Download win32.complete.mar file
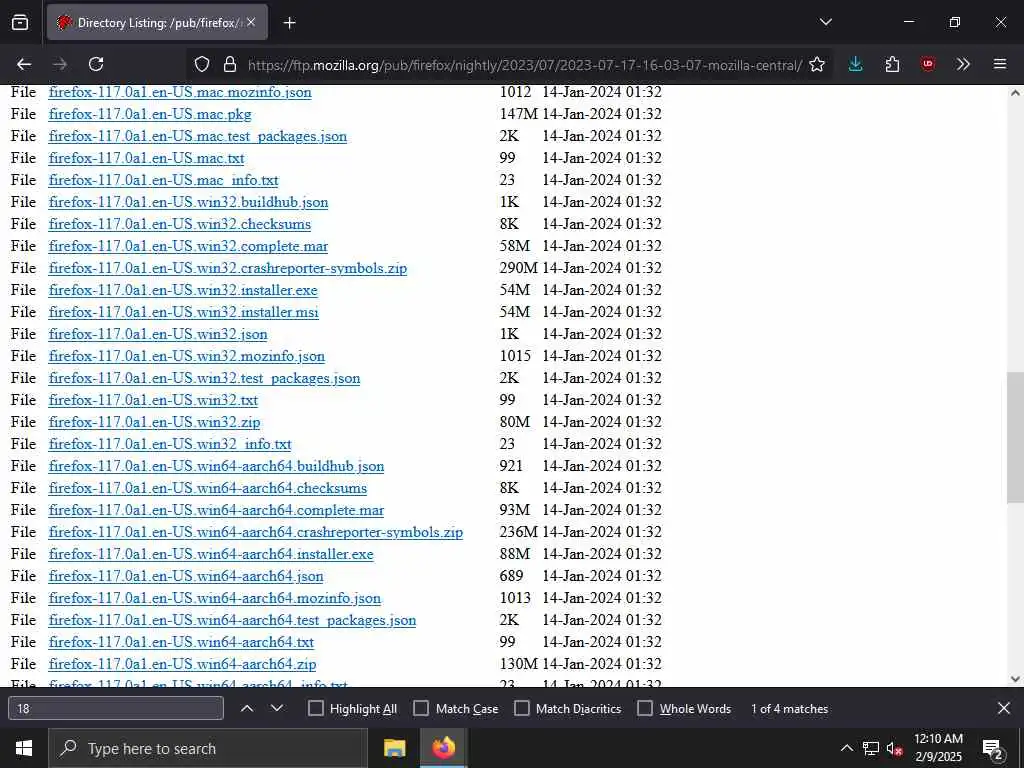Screen dimensions: 1024x768 (x=188, y=246)
